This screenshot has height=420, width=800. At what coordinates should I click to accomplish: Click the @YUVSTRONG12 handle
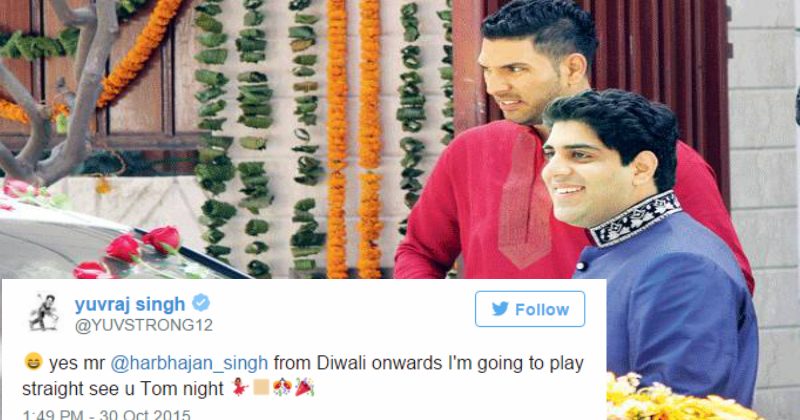click(143, 325)
